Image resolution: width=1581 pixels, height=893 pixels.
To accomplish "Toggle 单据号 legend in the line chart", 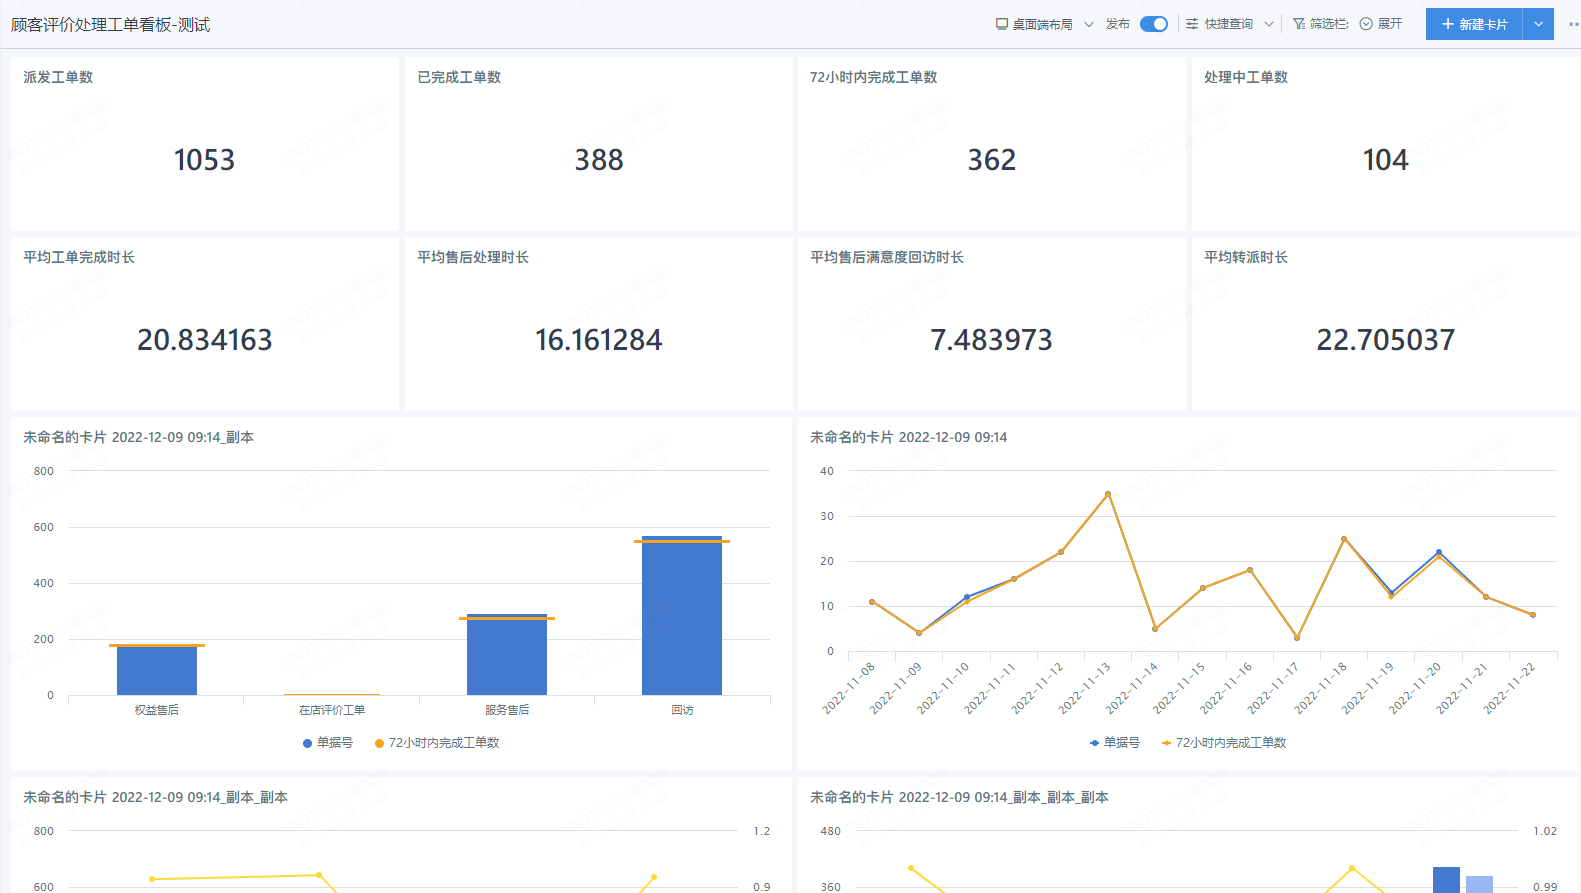I will (1115, 743).
